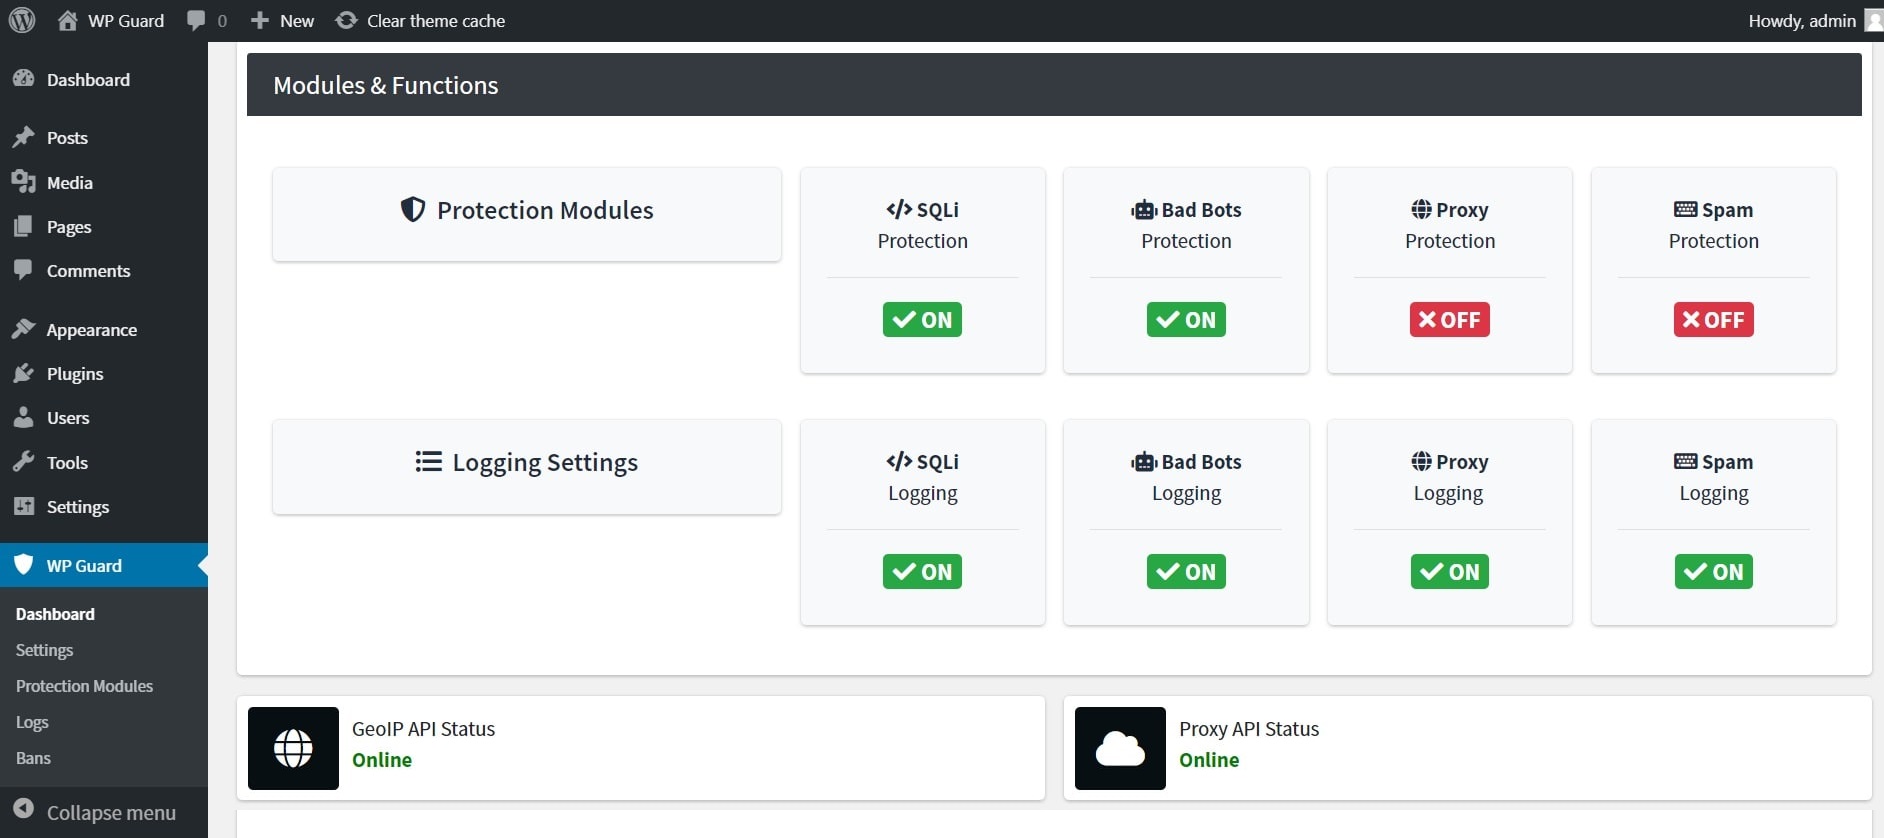The image size is (1884, 838).
Task: Open the Bans submenu link
Action: 33,758
